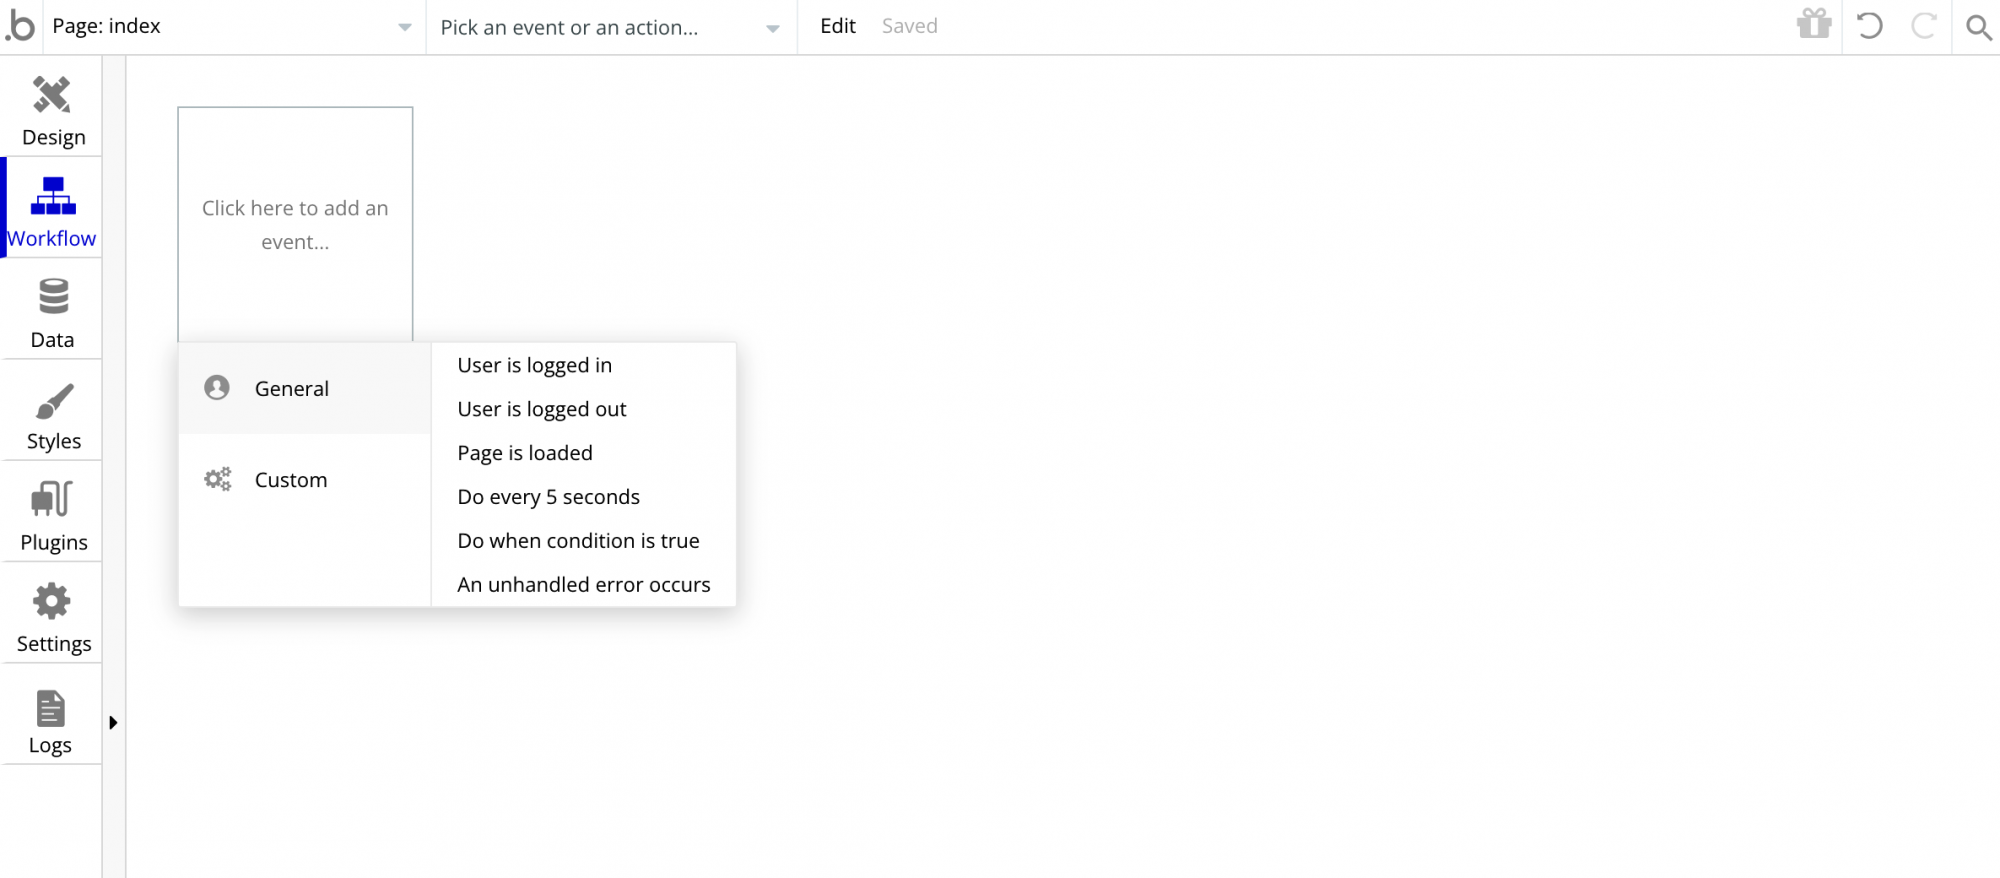This screenshot has height=878, width=2000.
Task: Open the Design tab
Action: pyautogui.click(x=53, y=111)
